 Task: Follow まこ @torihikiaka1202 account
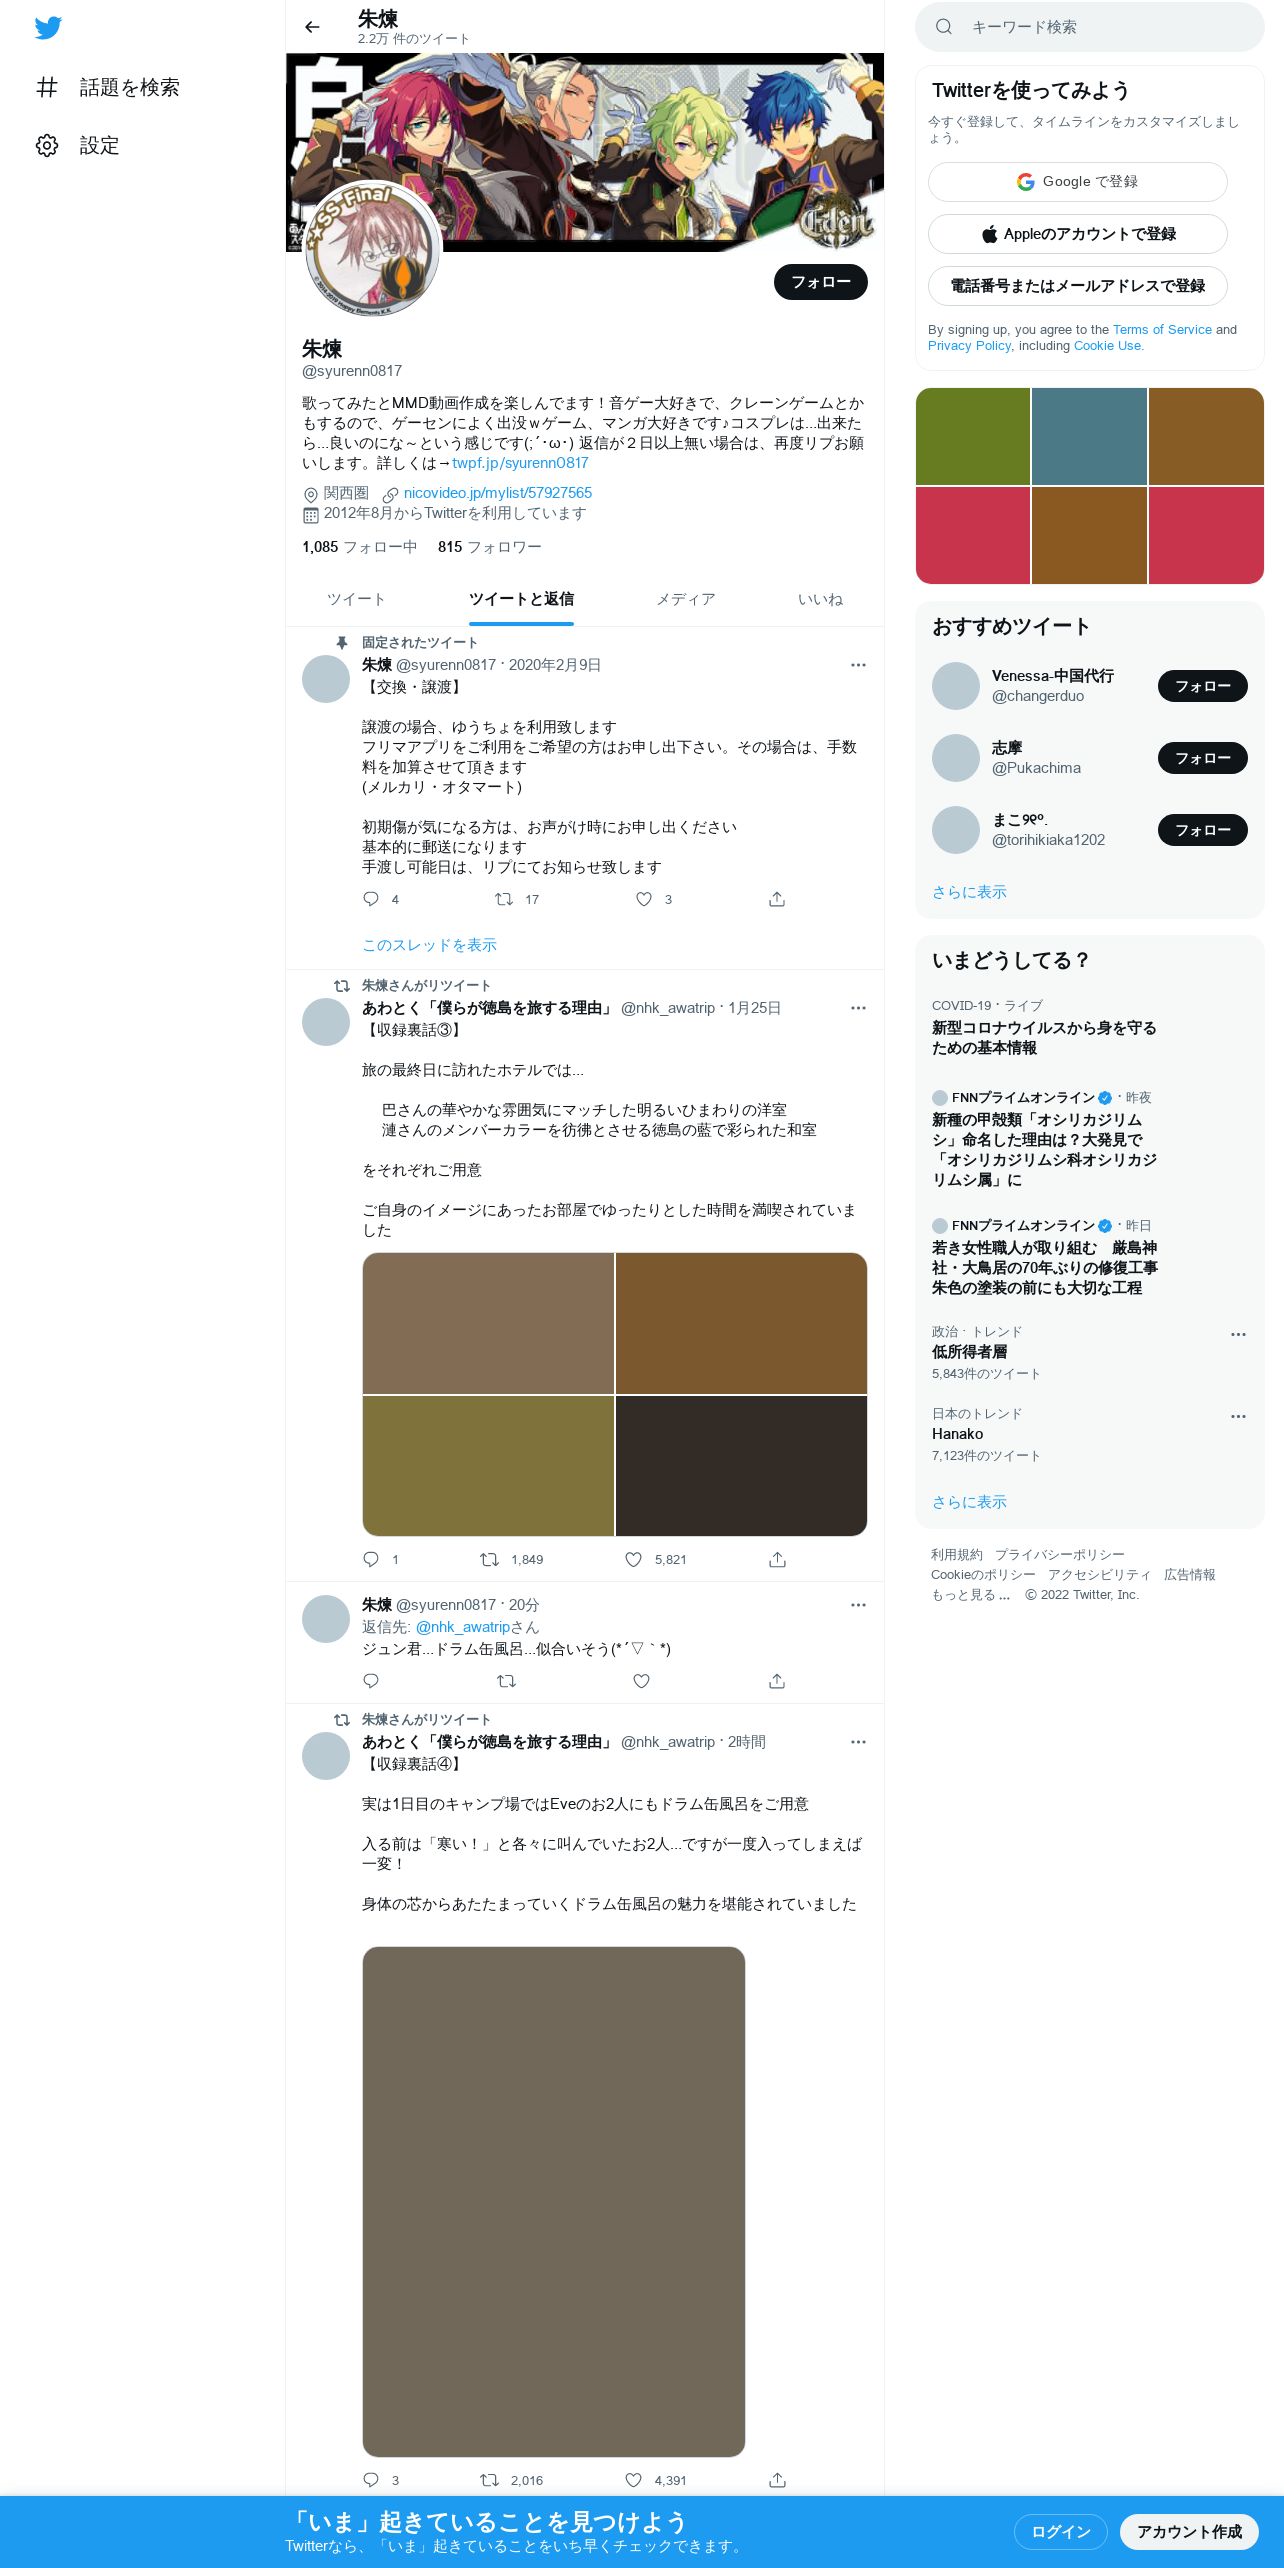point(1202,830)
